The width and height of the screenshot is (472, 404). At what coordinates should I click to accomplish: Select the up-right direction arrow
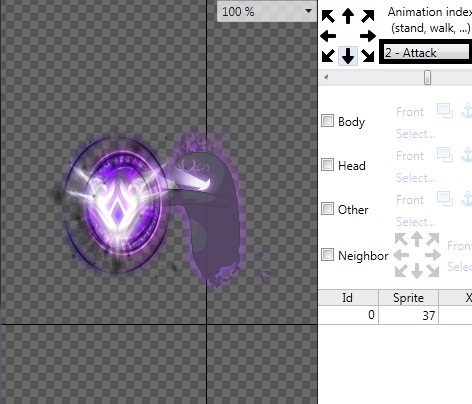pyautogui.click(x=368, y=16)
